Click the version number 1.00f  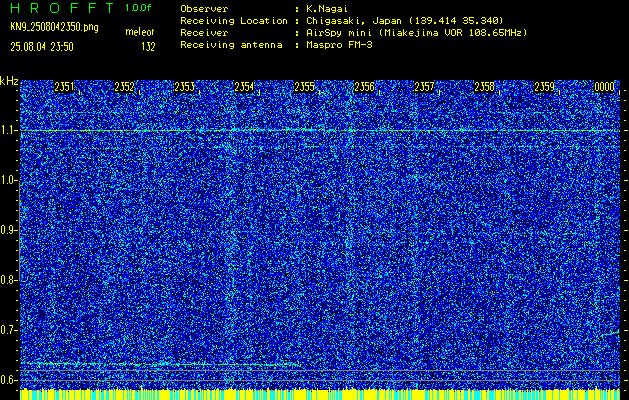pyautogui.click(x=138, y=8)
